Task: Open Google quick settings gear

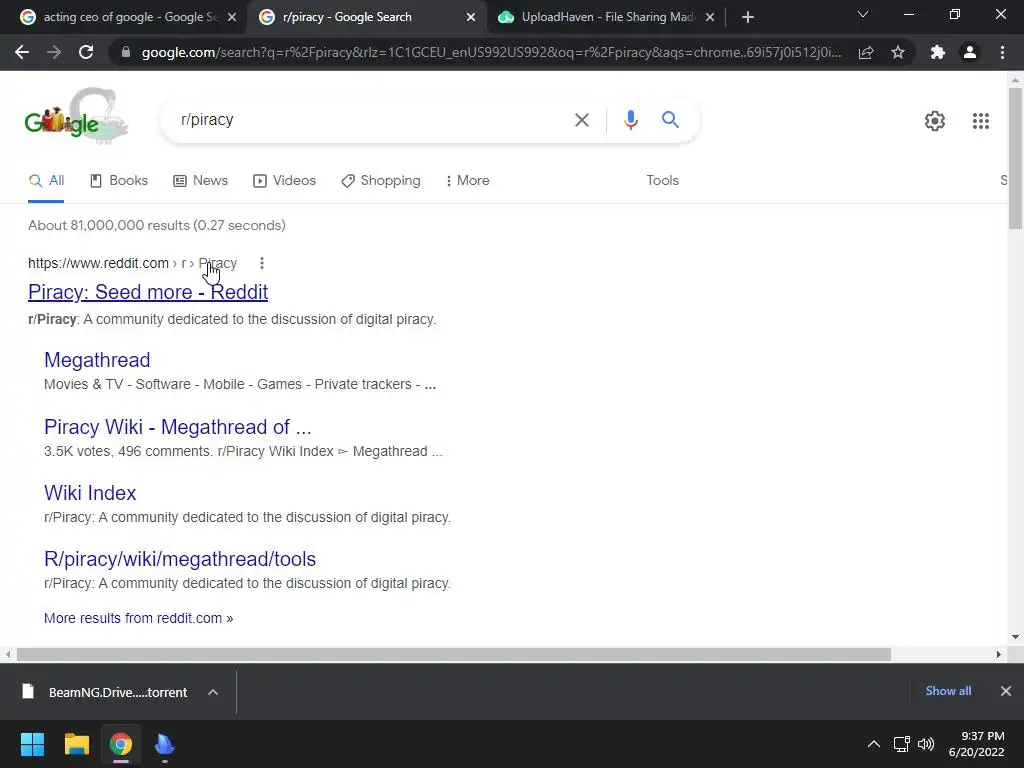Action: click(x=935, y=121)
